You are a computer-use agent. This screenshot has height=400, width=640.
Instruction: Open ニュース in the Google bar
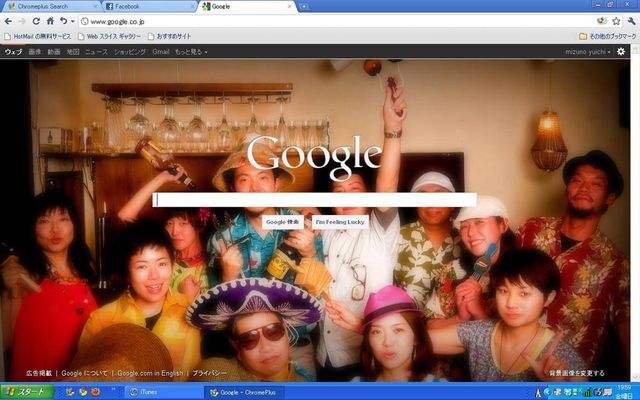tap(96, 52)
